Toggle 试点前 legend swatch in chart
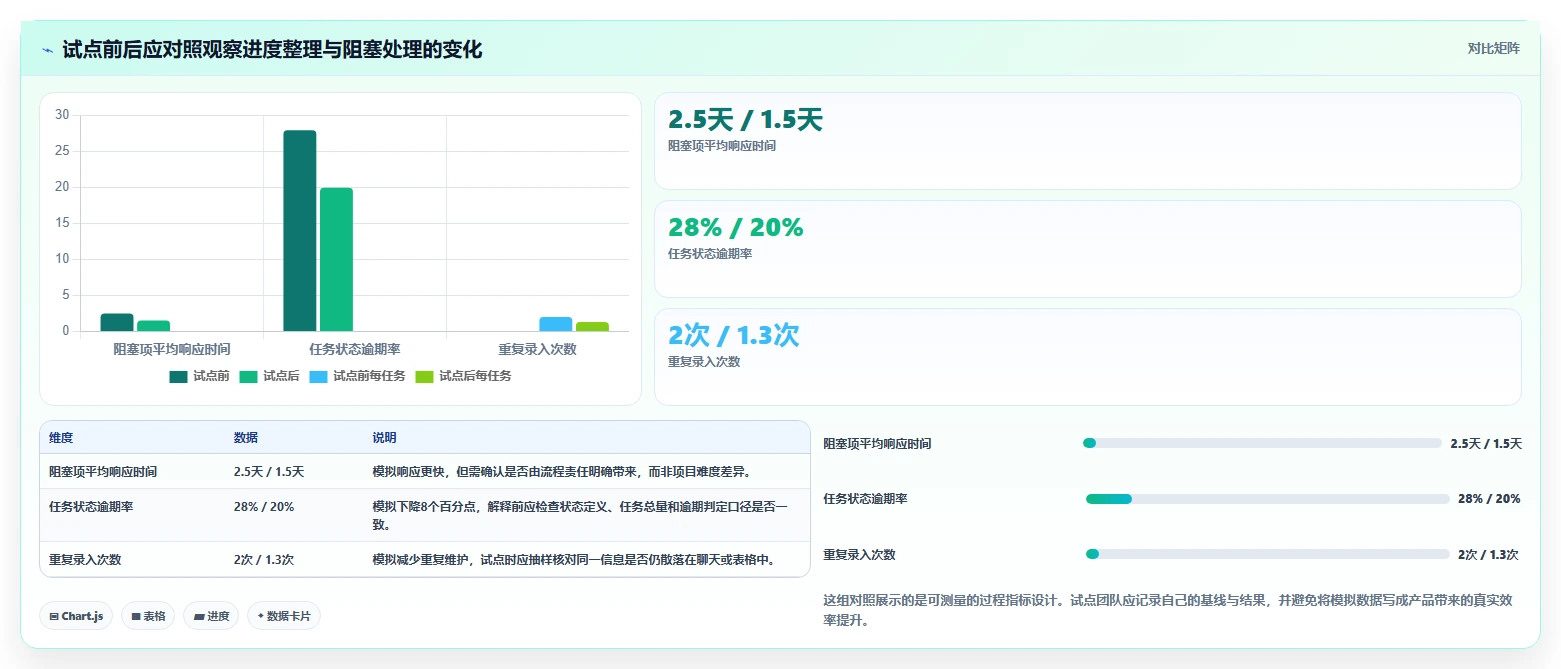The height and width of the screenshot is (669, 1561). click(179, 377)
